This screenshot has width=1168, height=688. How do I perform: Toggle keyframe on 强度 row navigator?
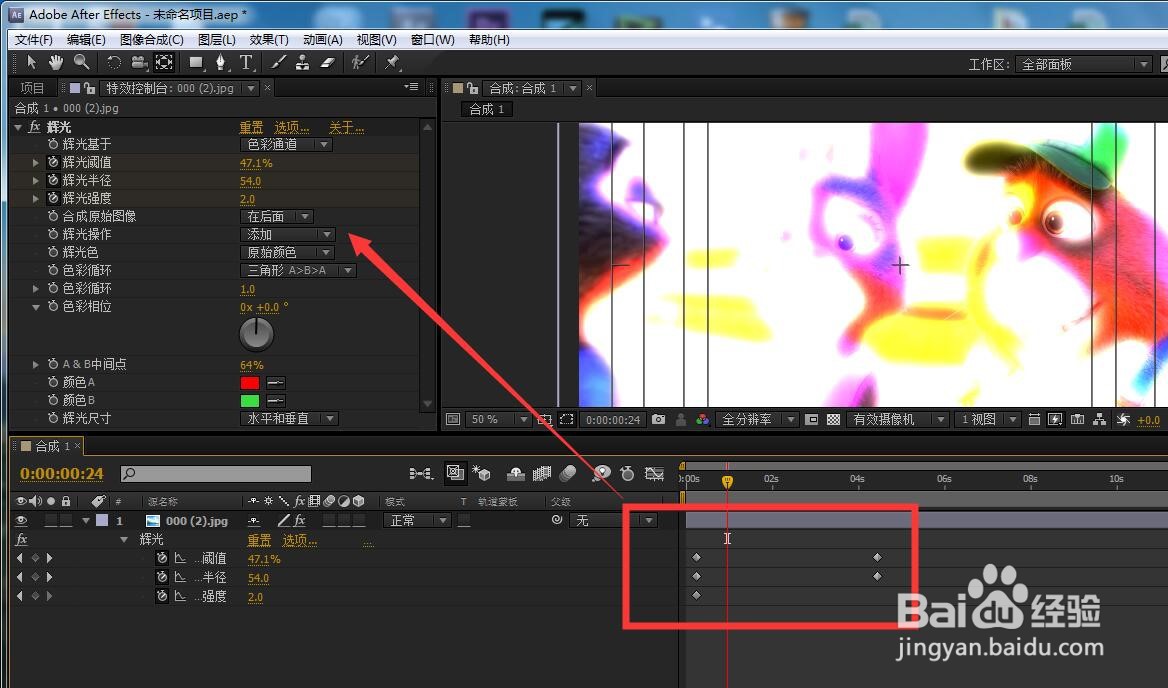[x=34, y=596]
